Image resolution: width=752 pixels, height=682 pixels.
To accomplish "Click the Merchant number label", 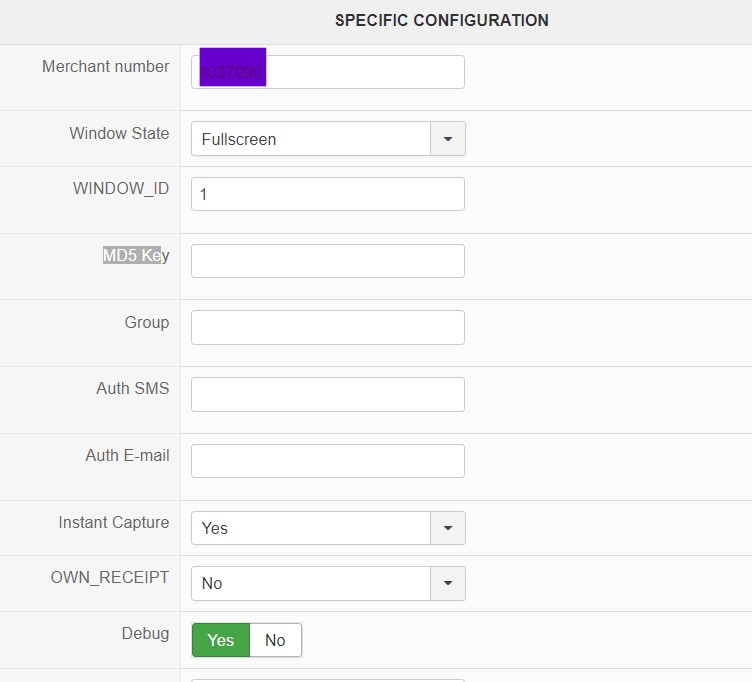I will point(105,66).
